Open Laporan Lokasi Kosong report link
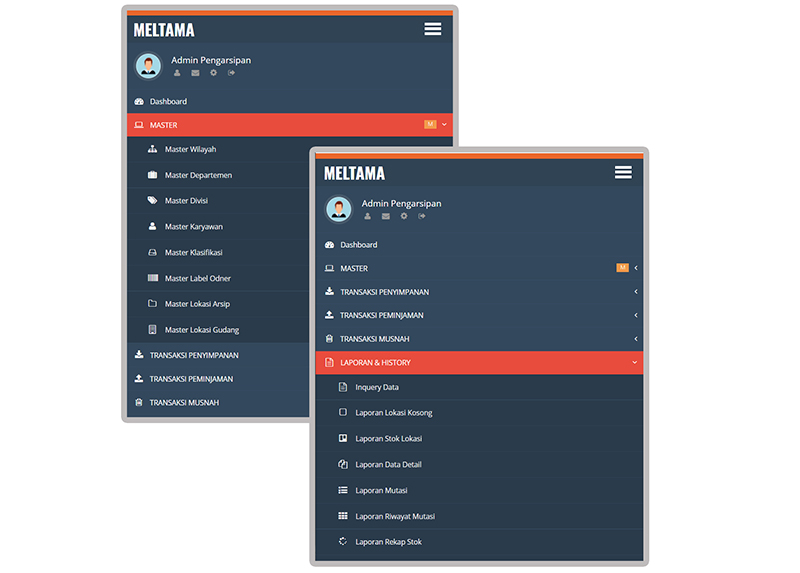Viewport: 800px width, 573px height. pos(393,413)
